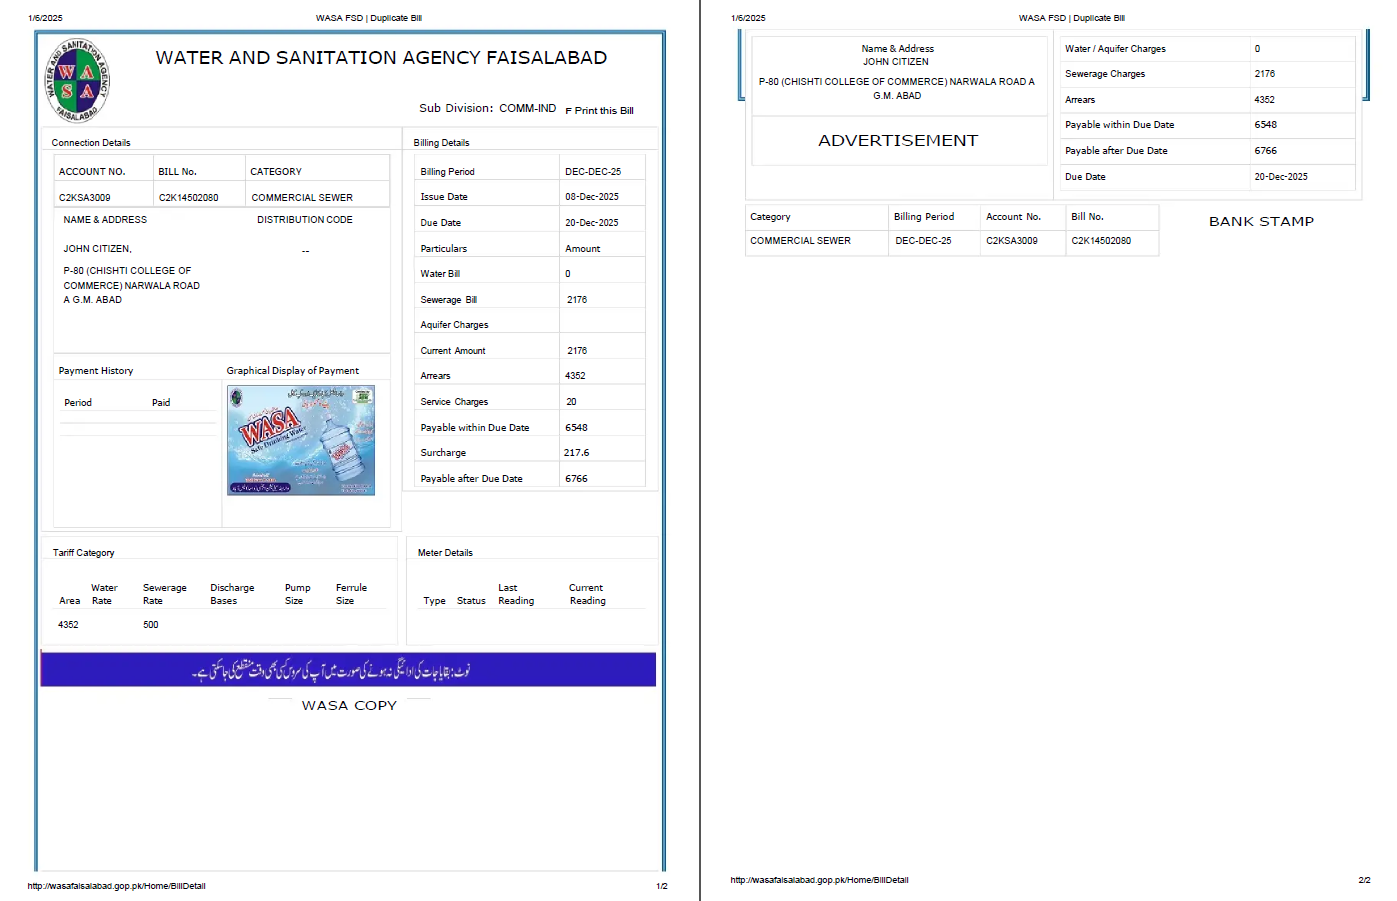Click the printer icon beside Print this Bill
Screen dimensions: 1397x901
pos(567,110)
